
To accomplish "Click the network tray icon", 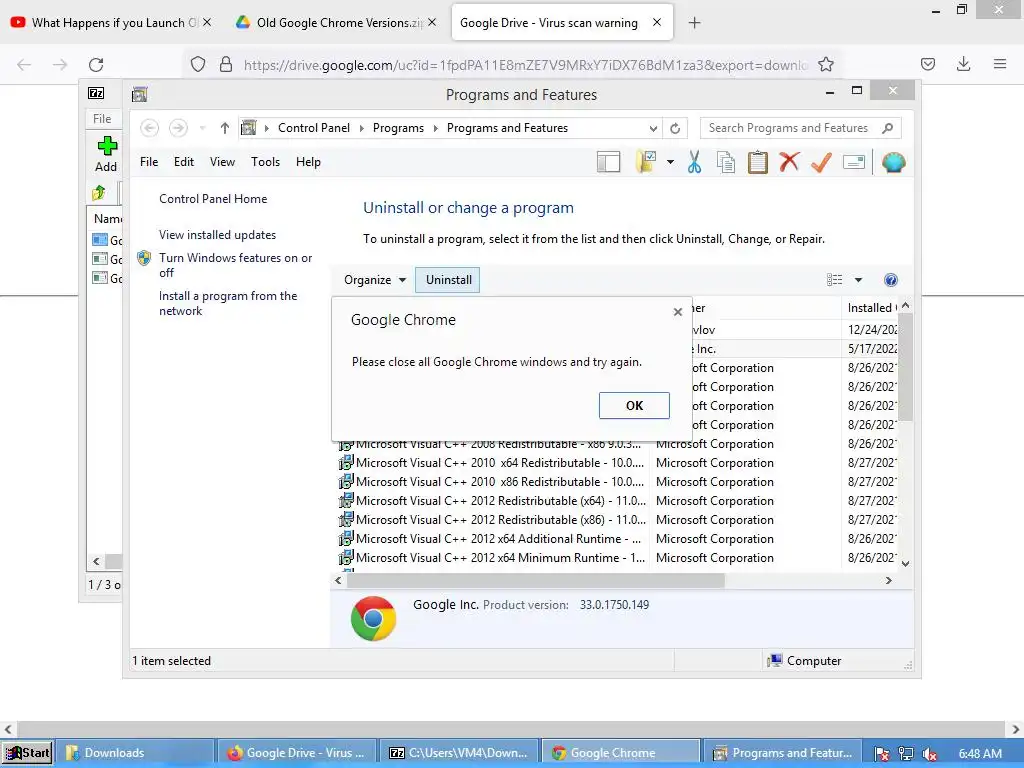I will click(x=906, y=753).
